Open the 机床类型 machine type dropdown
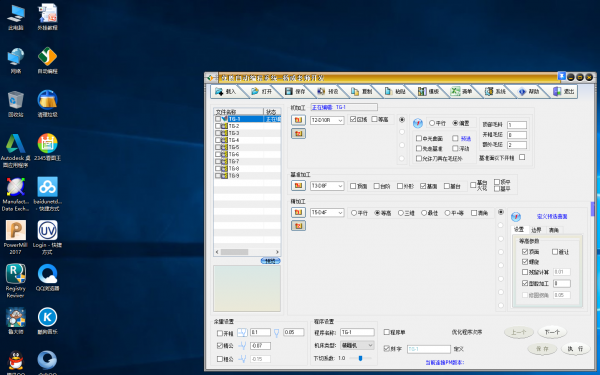Viewport: 600px width, 375px height. tap(357, 345)
